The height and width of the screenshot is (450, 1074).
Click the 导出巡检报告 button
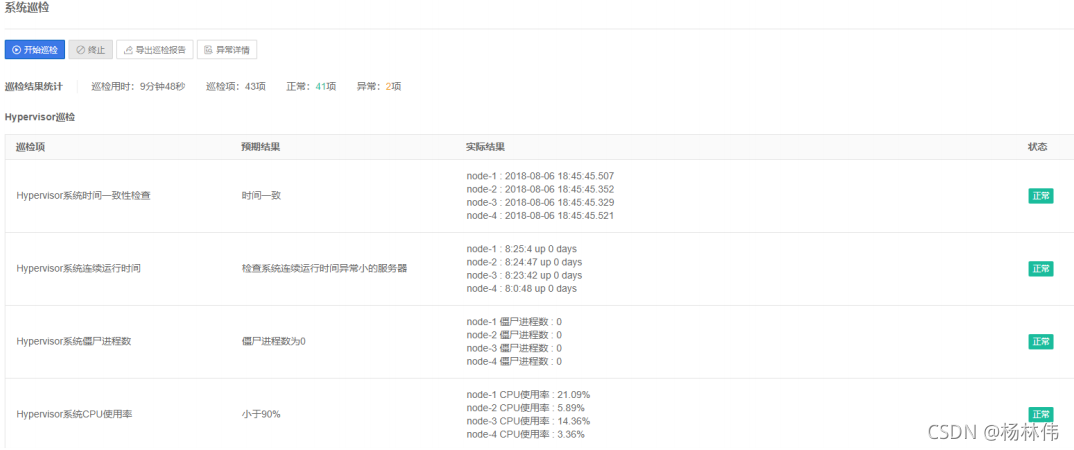155,49
